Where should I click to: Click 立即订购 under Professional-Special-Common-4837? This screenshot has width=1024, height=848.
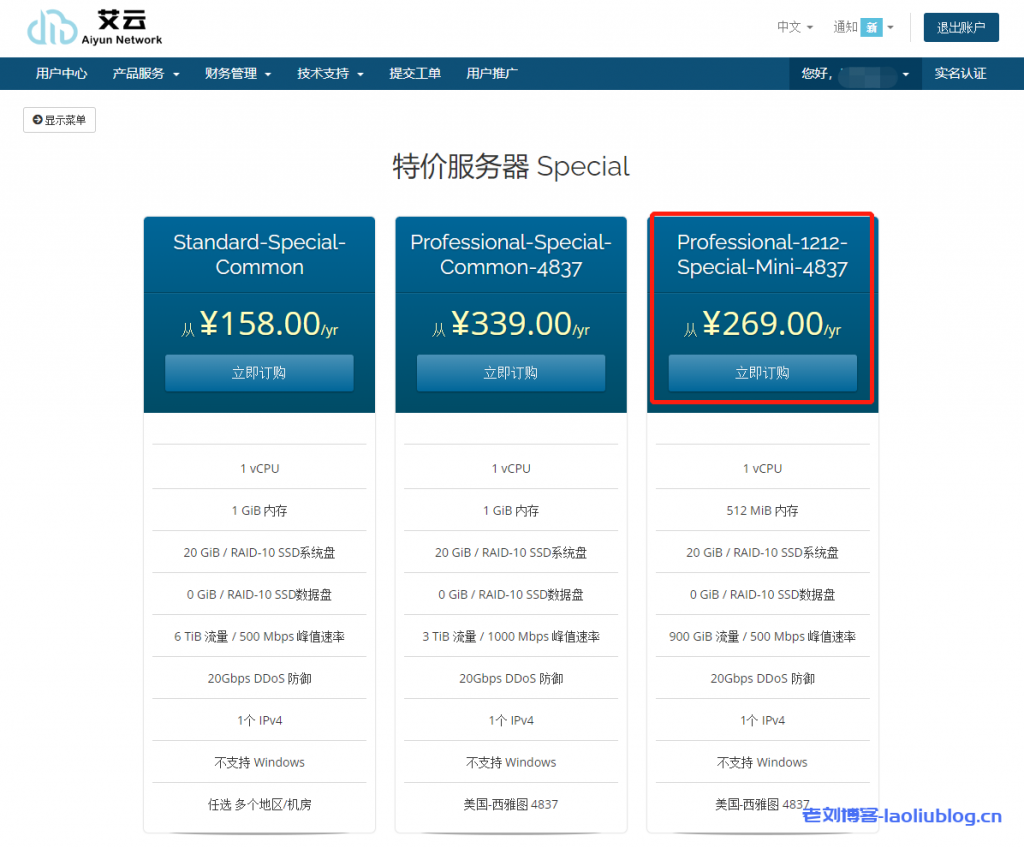511,372
